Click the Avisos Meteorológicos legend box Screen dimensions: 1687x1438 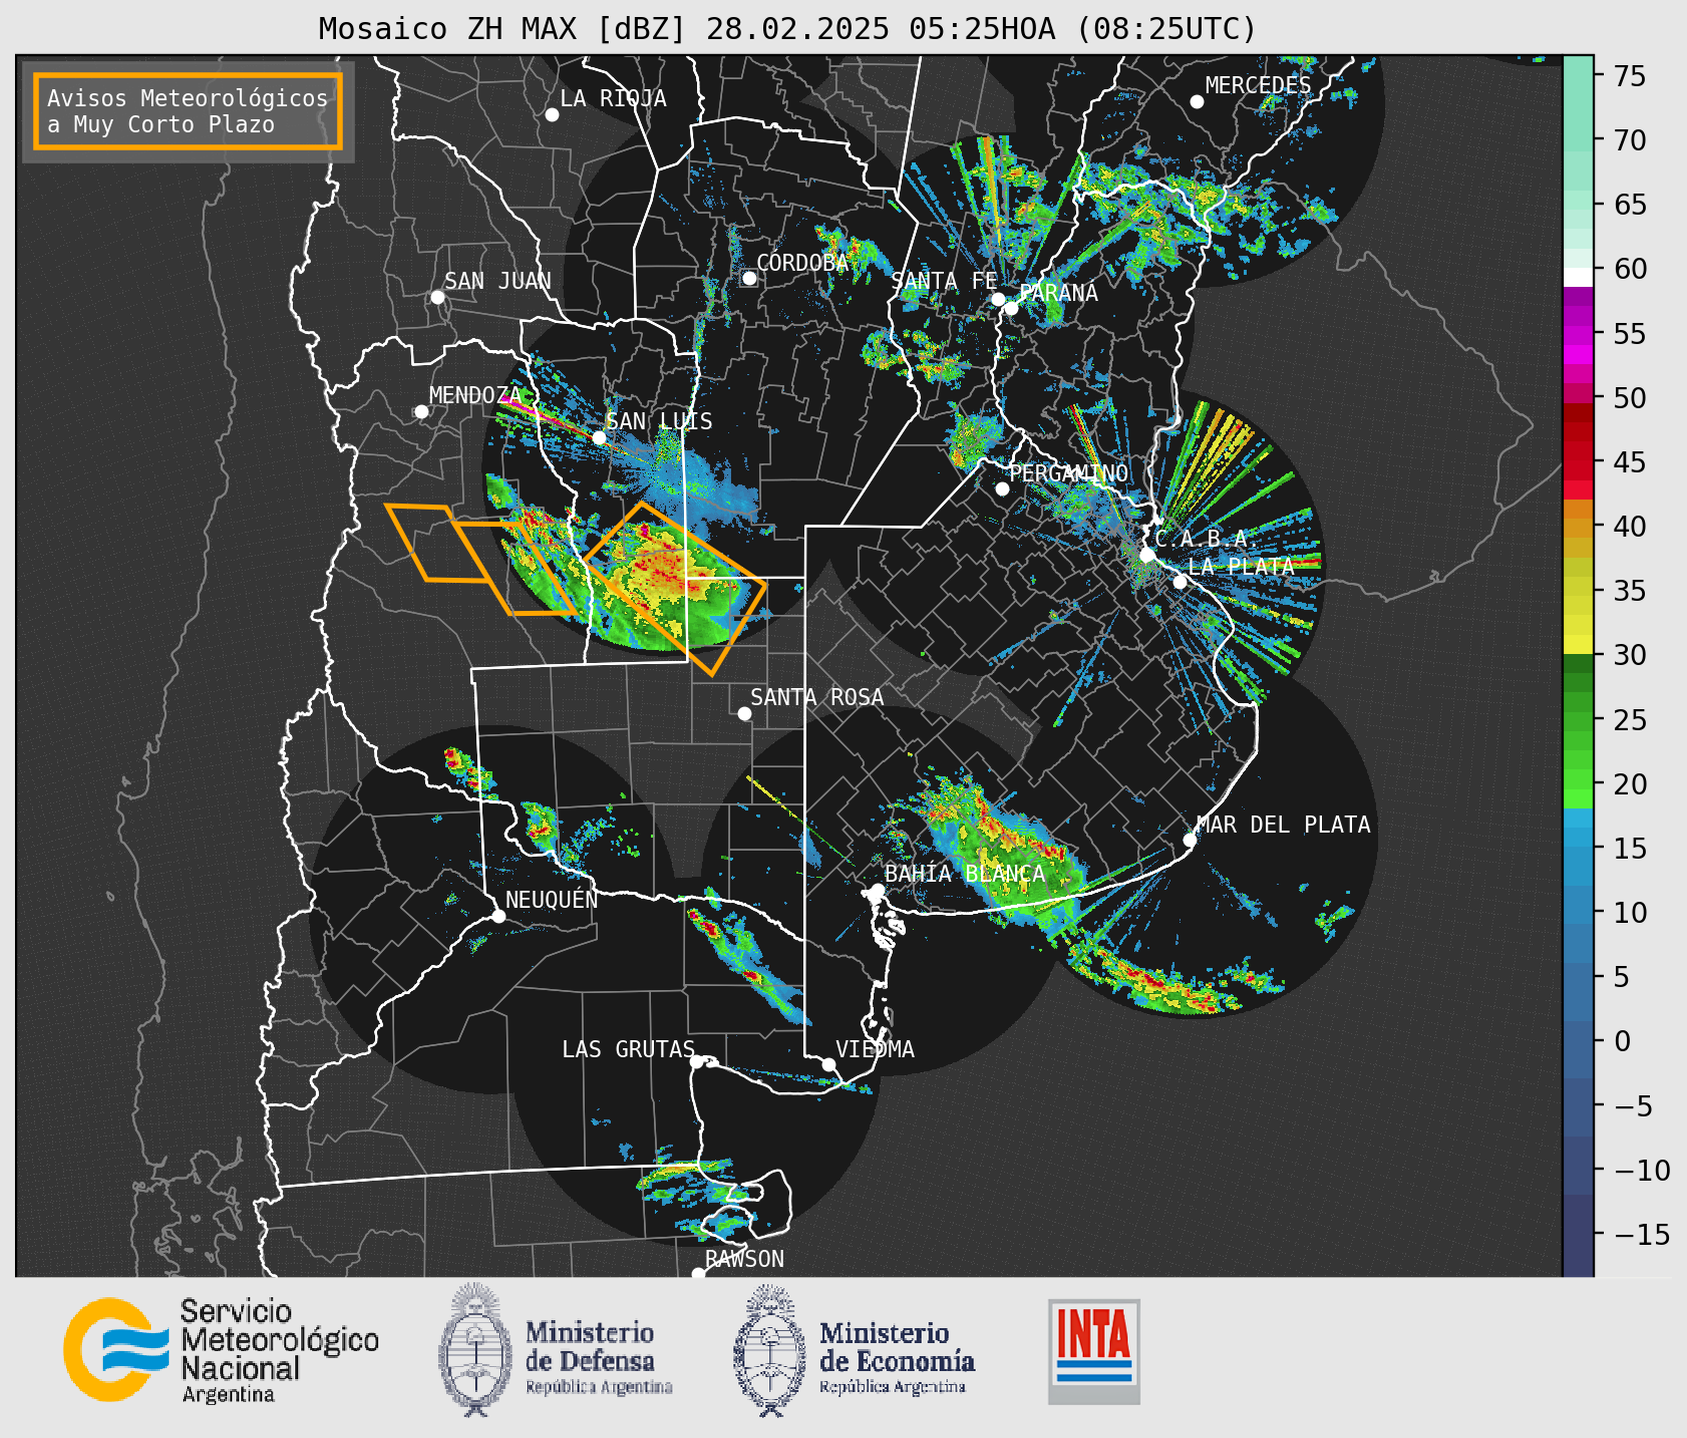pyautogui.click(x=188, y=111)
